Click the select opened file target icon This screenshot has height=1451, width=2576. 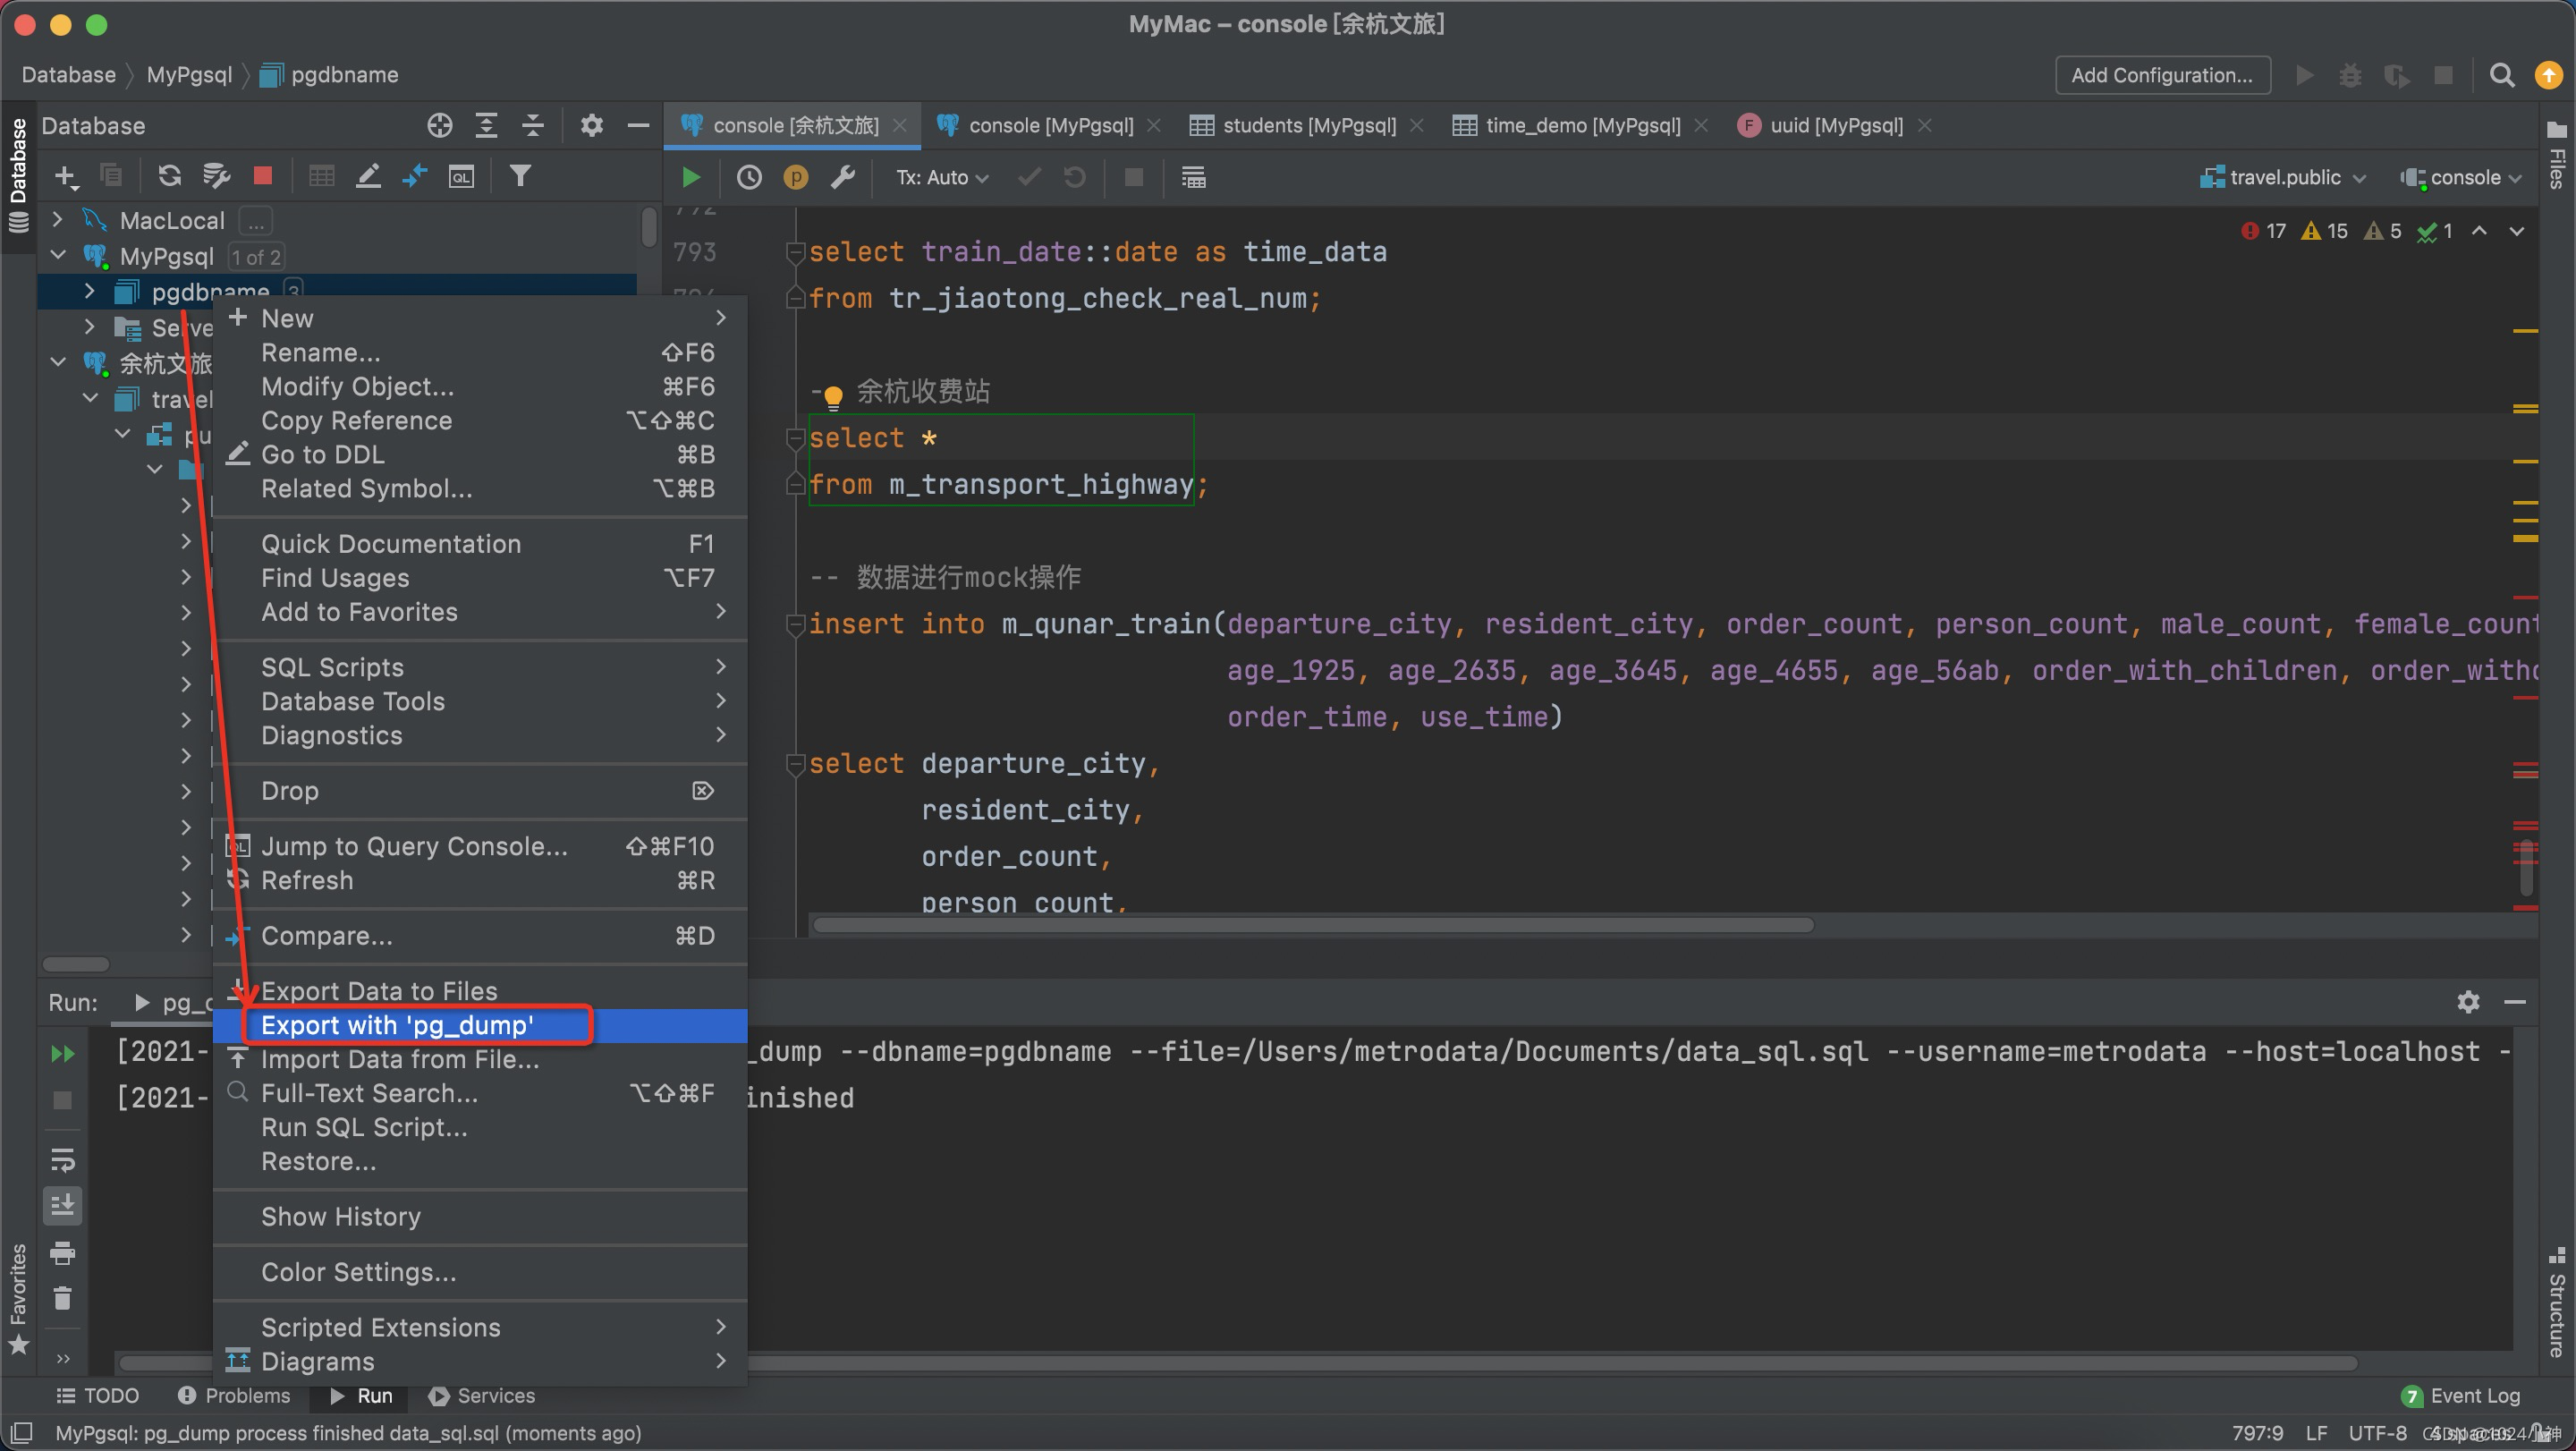click(x=440, y=125)
